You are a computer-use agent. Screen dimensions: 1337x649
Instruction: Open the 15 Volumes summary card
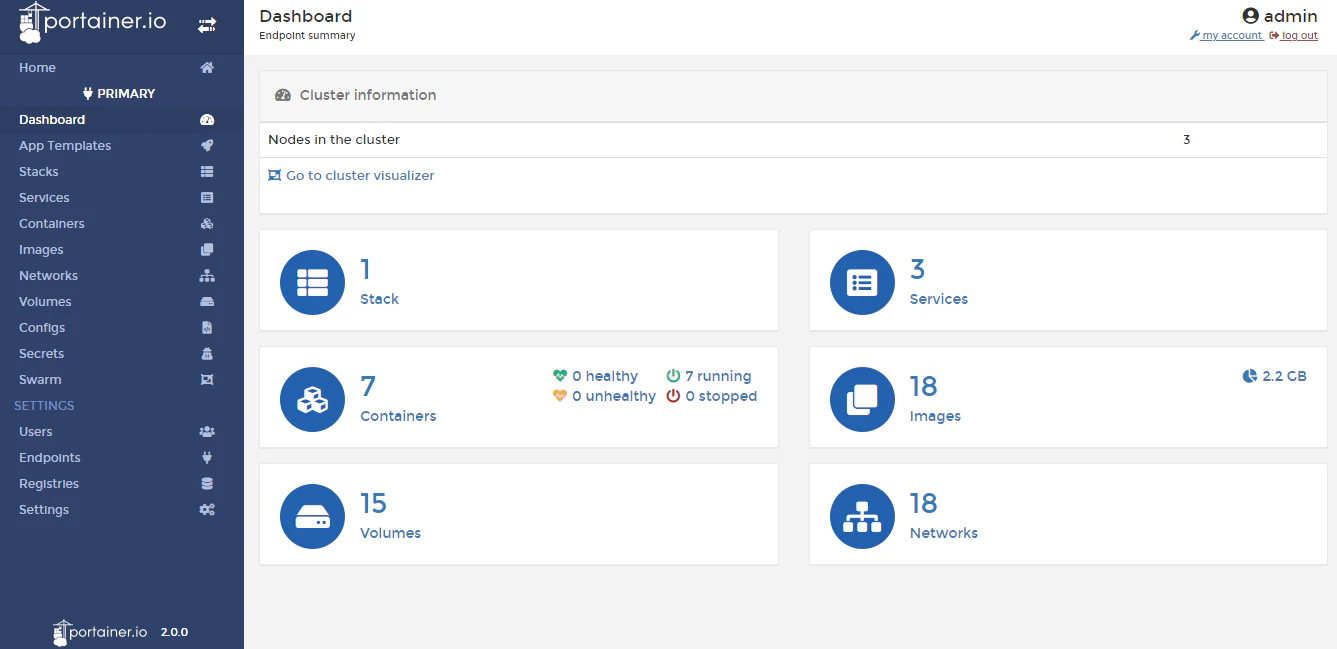coord(519,514)
